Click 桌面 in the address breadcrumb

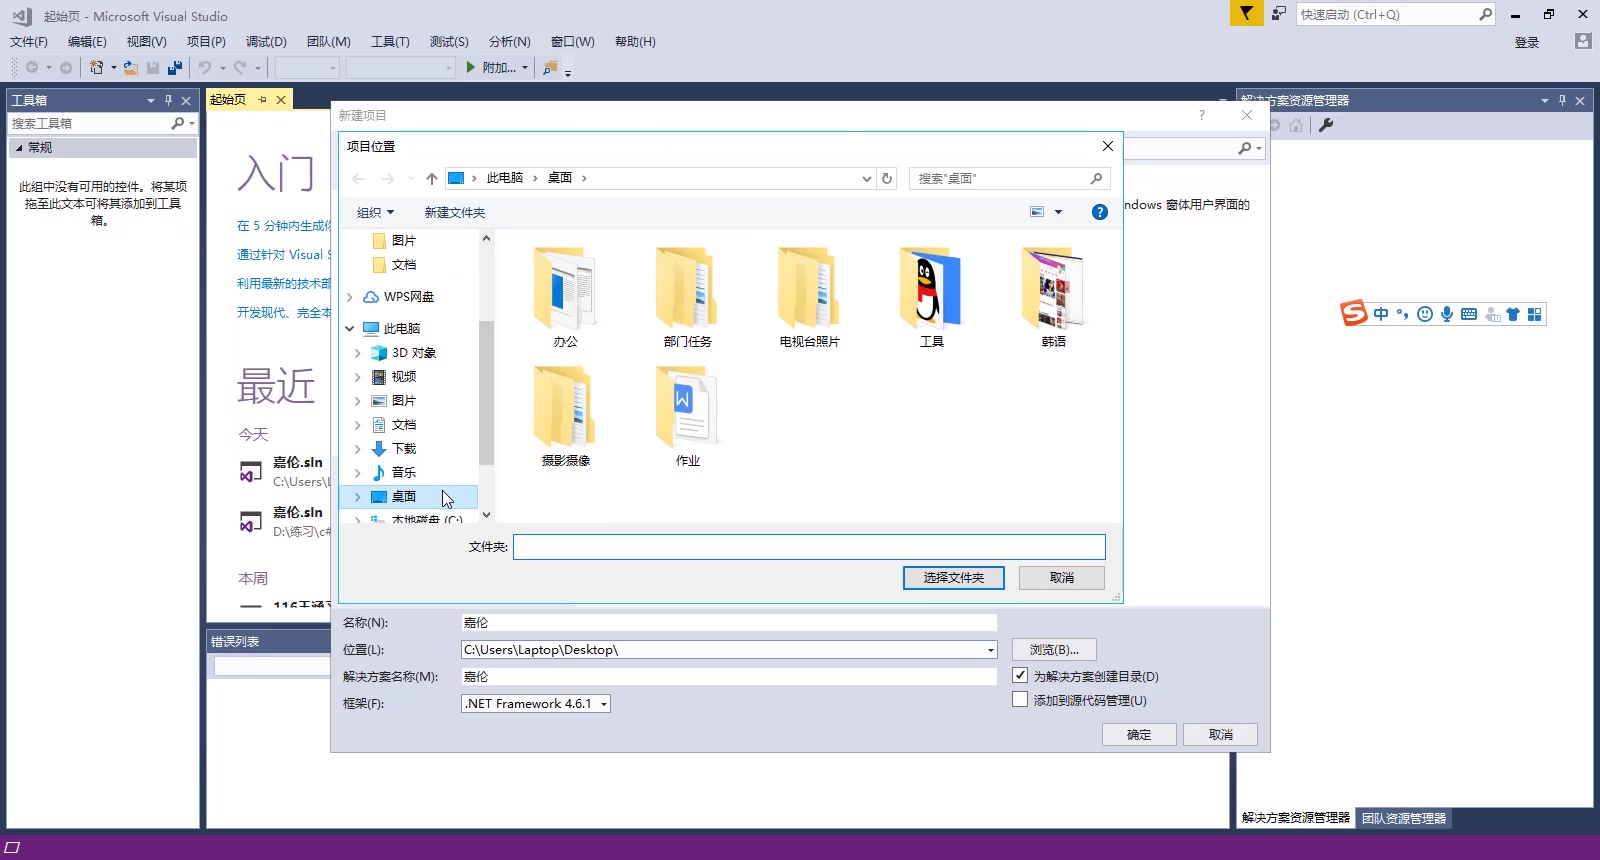[559, 178]
